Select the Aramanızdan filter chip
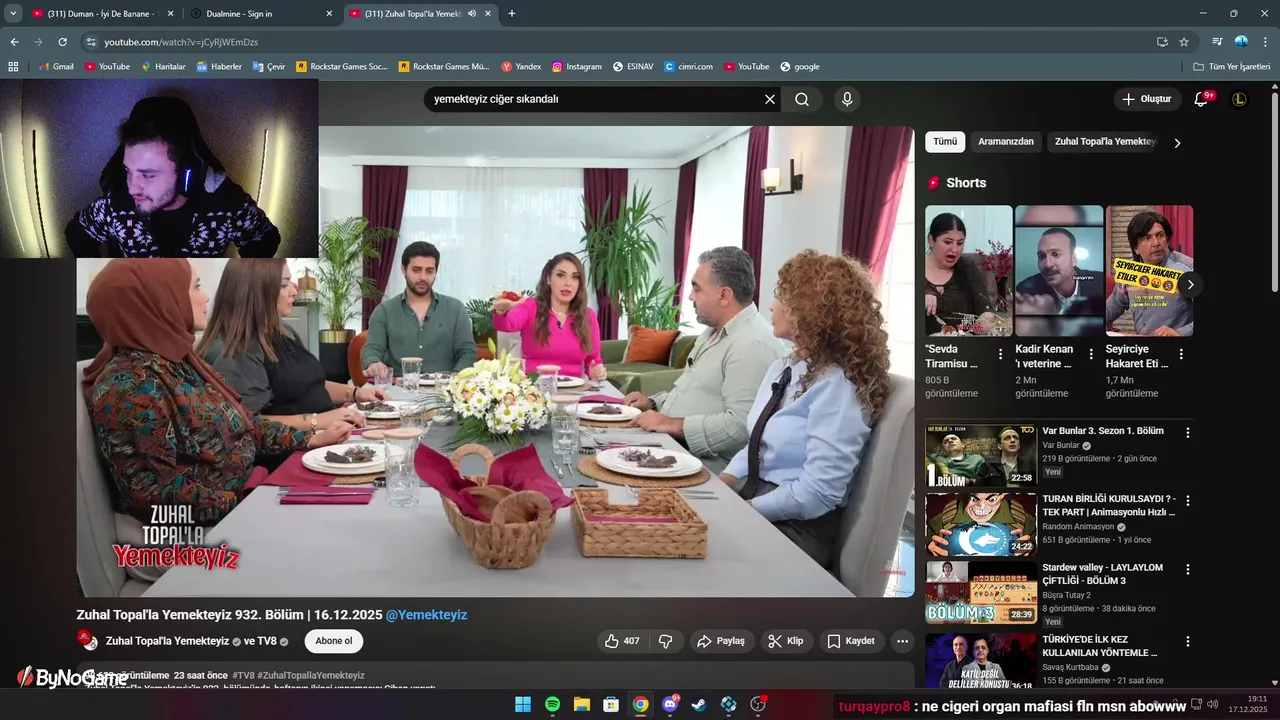 tap(1006, 142)
